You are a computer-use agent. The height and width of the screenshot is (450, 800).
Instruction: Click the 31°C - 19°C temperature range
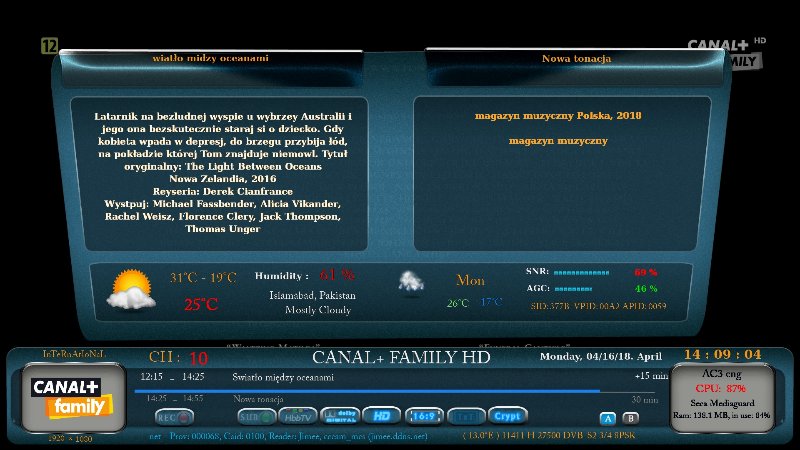(203, 278)
